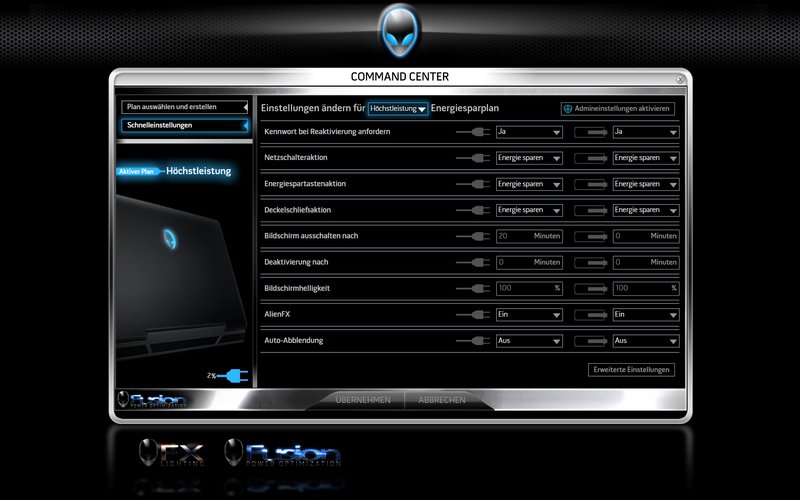Click battery icon in Bildschirmhelligkeit row
This screenshot has width=800, height=500.
tap(591, 289)
